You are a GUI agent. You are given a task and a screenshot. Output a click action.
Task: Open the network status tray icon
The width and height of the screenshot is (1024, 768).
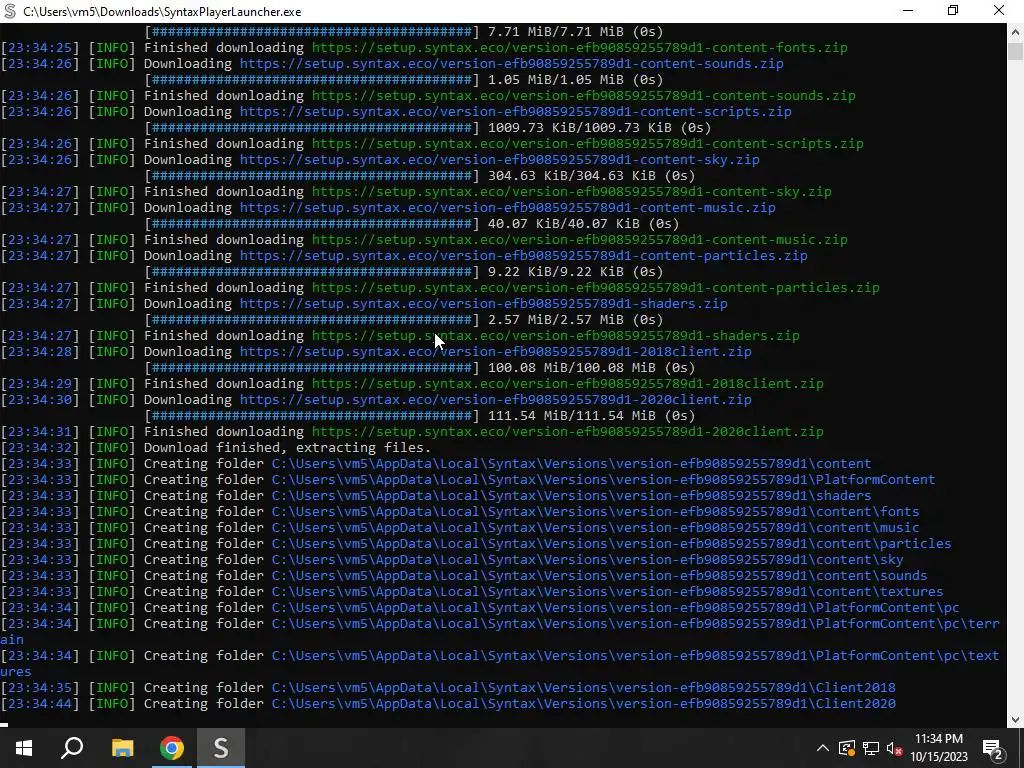point(871,748)
